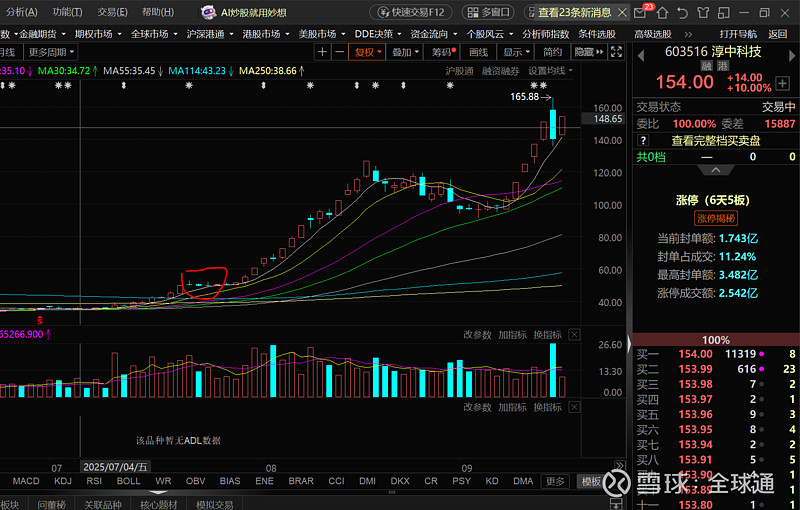Select the 条件选股 menu item

coord(596,34)
